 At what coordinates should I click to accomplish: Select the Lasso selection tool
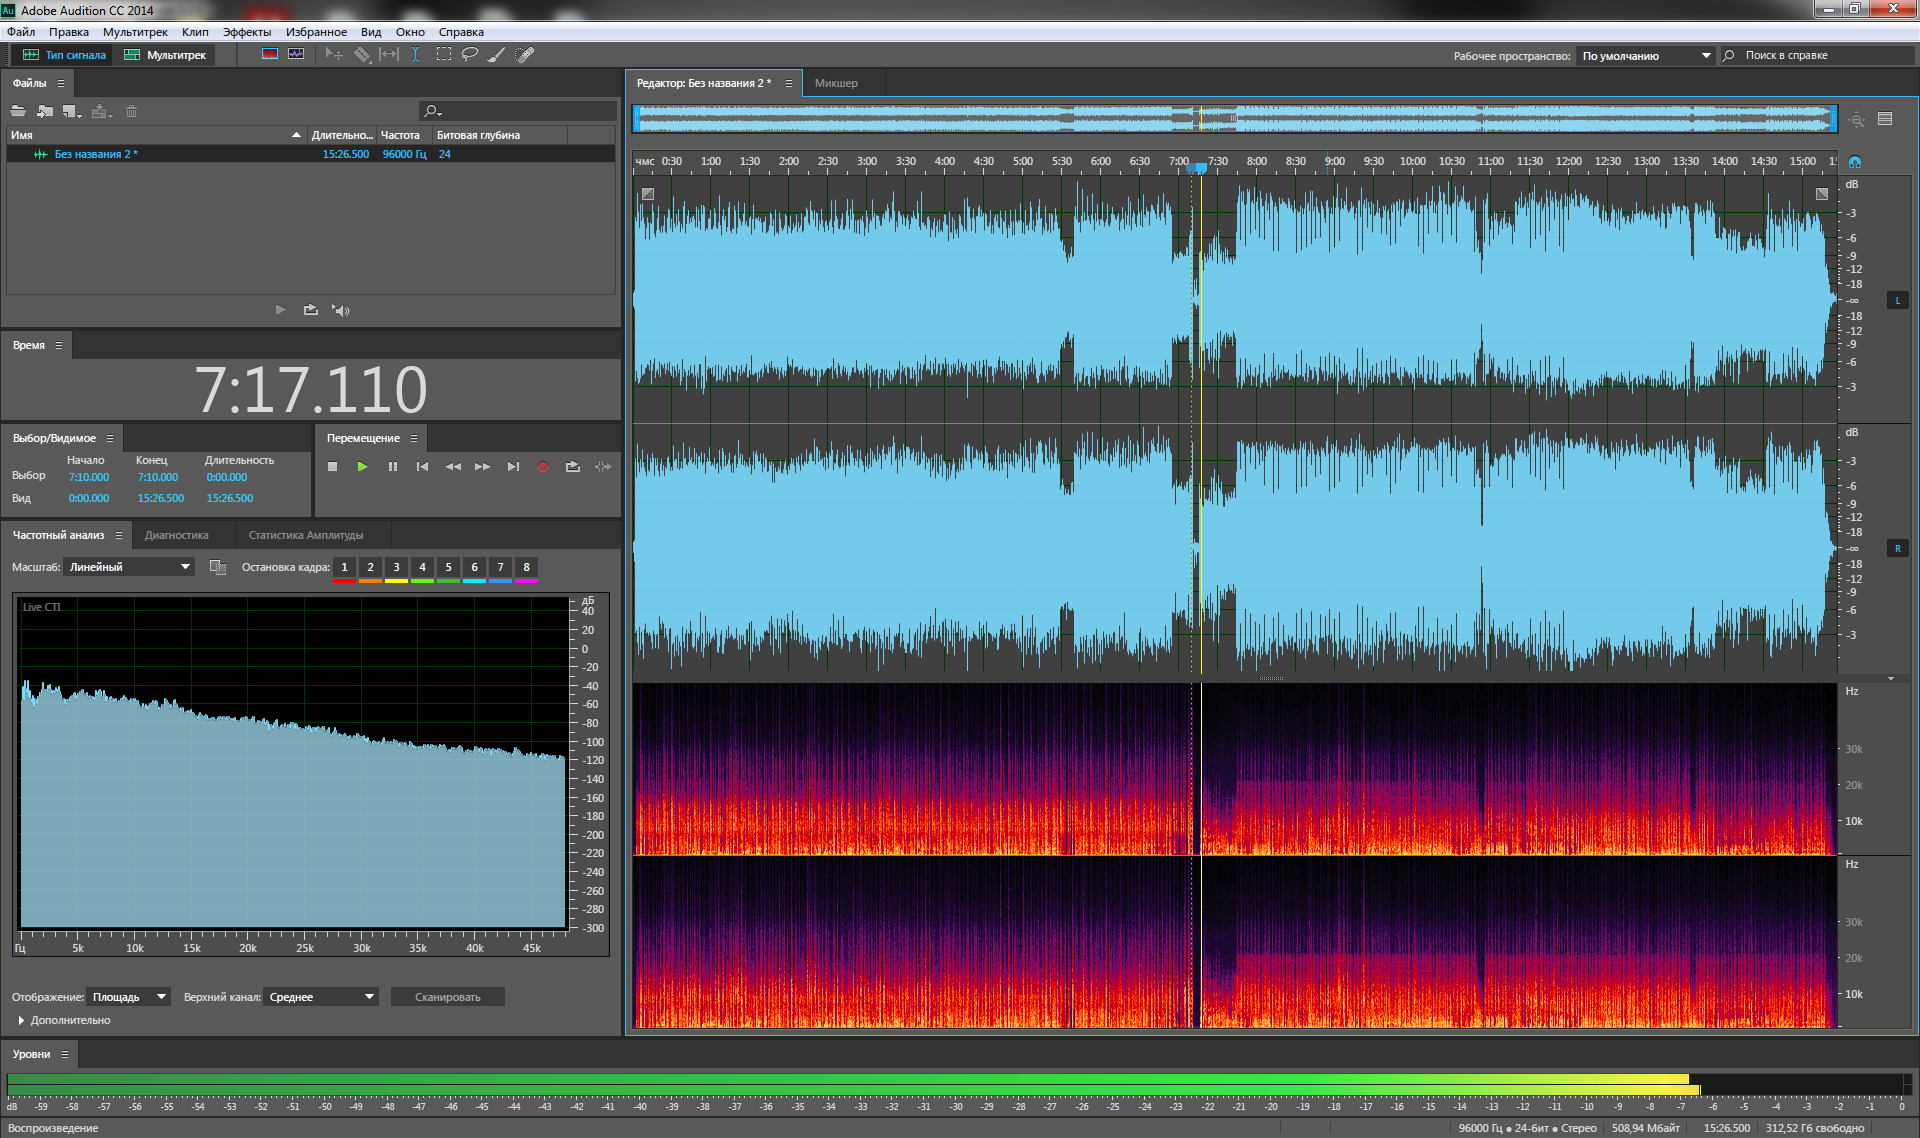tap(469, 55)
